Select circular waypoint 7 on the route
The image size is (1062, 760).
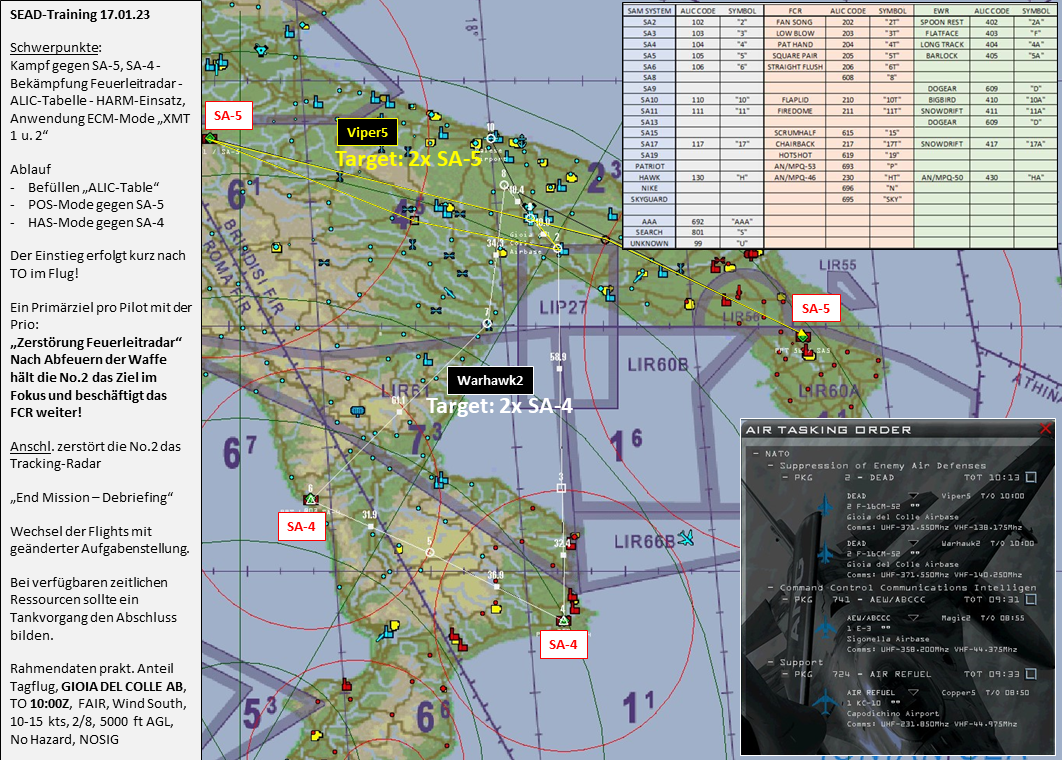pos(487,324)
